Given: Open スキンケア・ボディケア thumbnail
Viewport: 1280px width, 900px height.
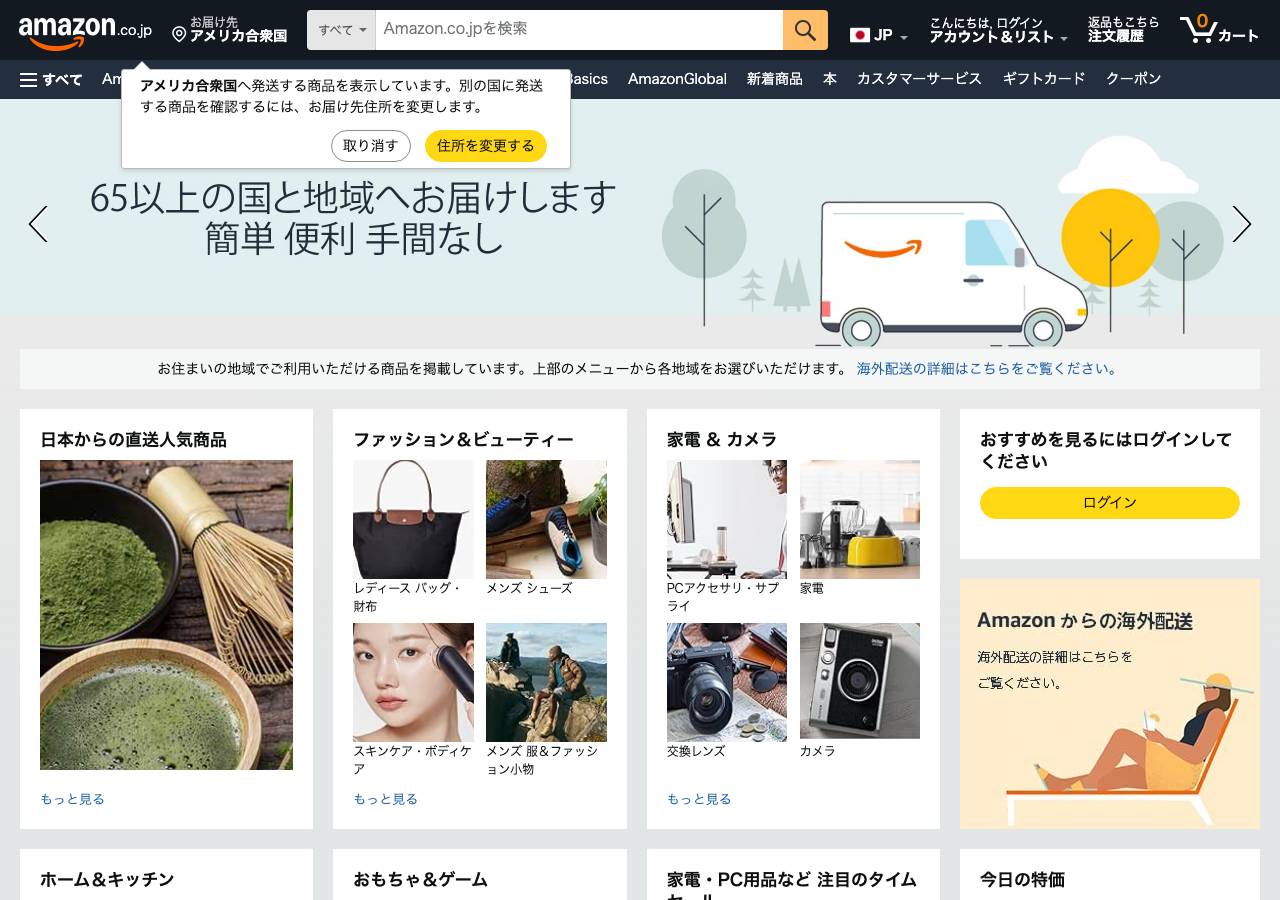Looking at the screenshot, I should (x=413, y=682).
